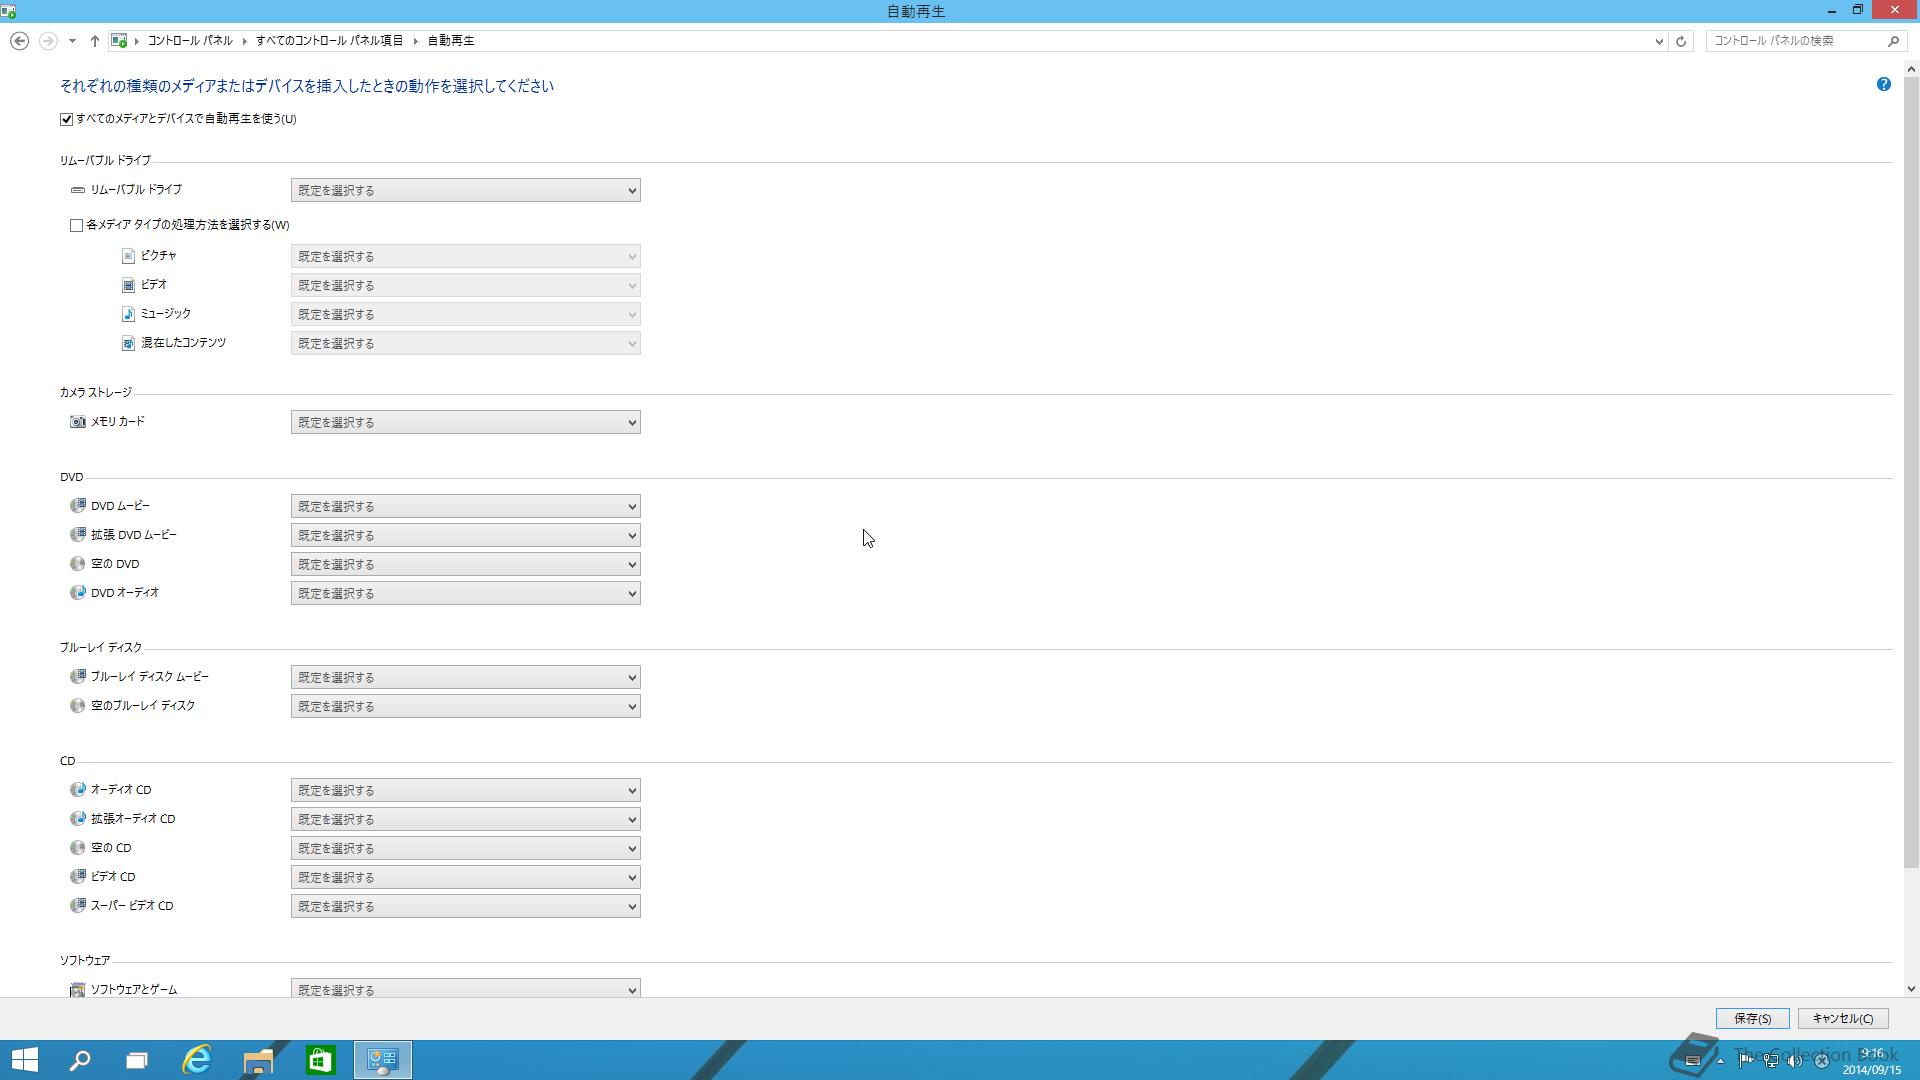Click the vertical scrollbar up arrow
Viewport: 1920px width, 1080px height.
click(x=1911, y=70)
